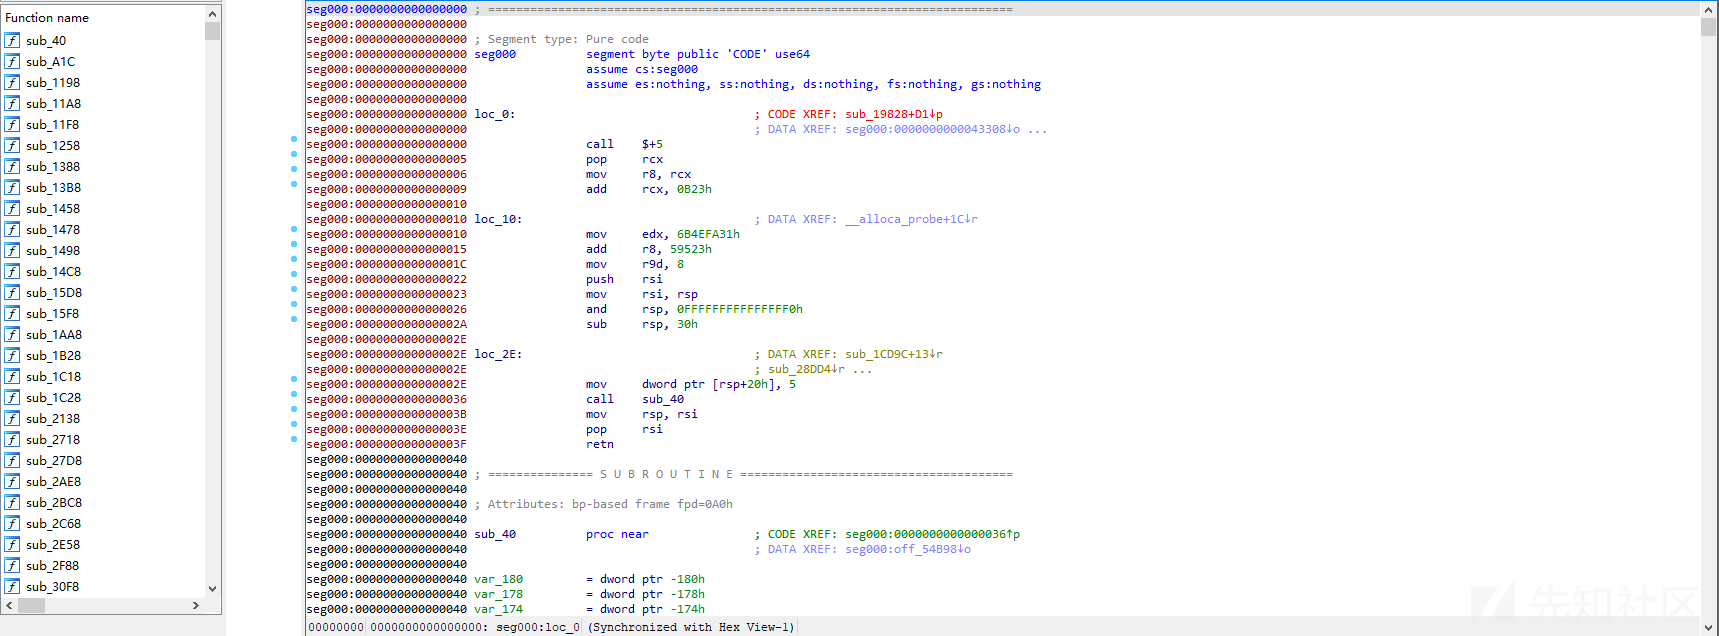The width and height of the screenshot is (1719, 636).
Task: Click function icon beside sub_2138
Action: [12, 418]
